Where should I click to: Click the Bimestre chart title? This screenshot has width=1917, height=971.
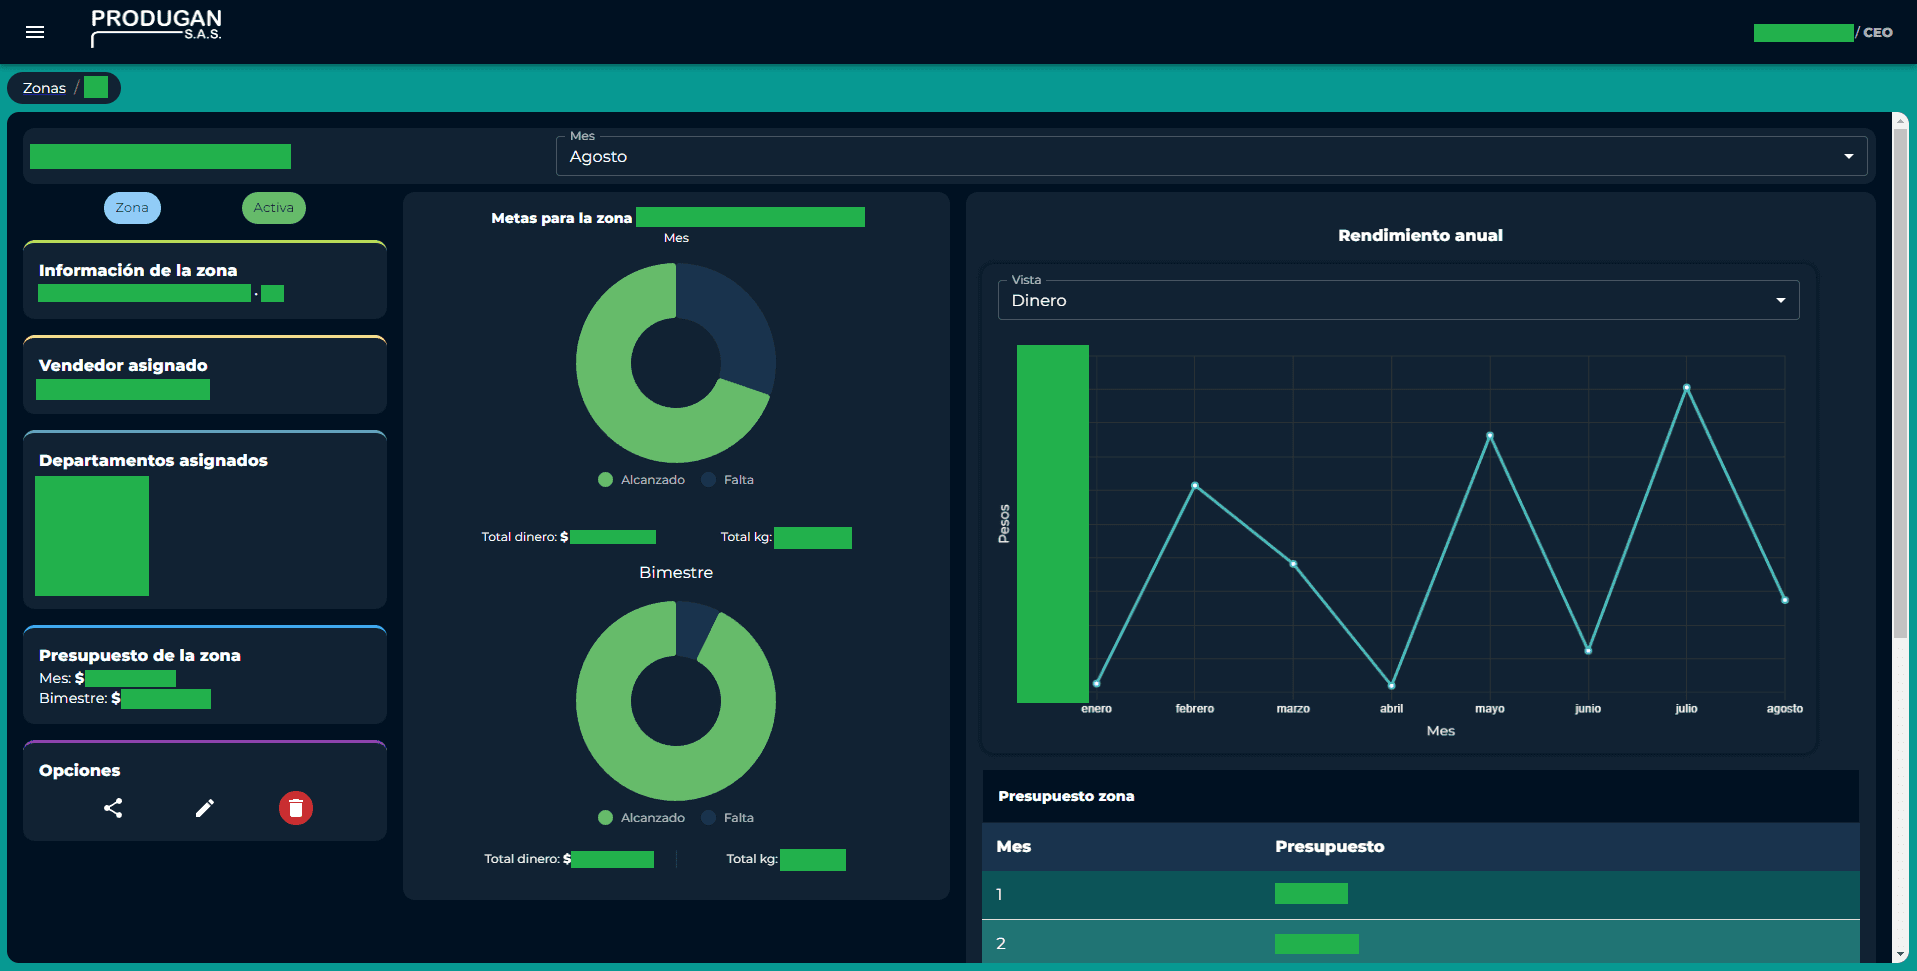tap(676, 572)
